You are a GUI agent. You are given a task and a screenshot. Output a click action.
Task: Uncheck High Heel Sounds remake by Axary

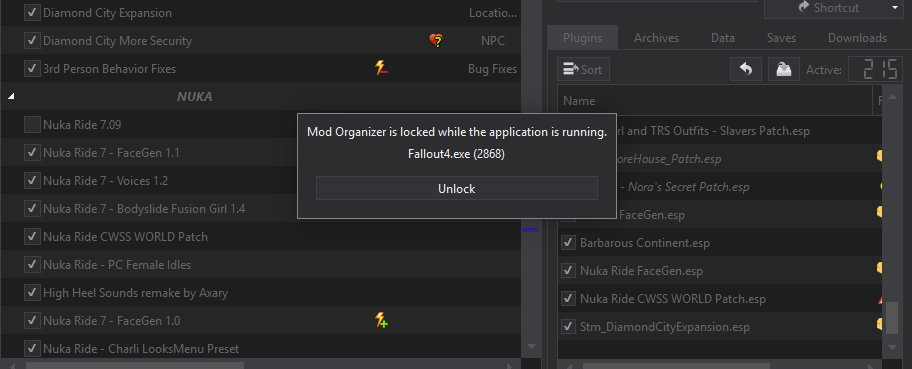pos(32,292)
